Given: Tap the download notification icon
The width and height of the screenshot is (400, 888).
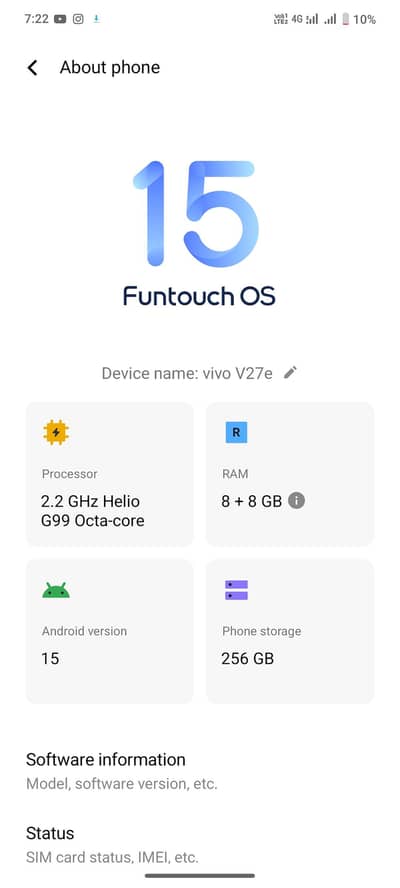Looking at the screenshot, I should pyautogui.click(x=96, y=19).
